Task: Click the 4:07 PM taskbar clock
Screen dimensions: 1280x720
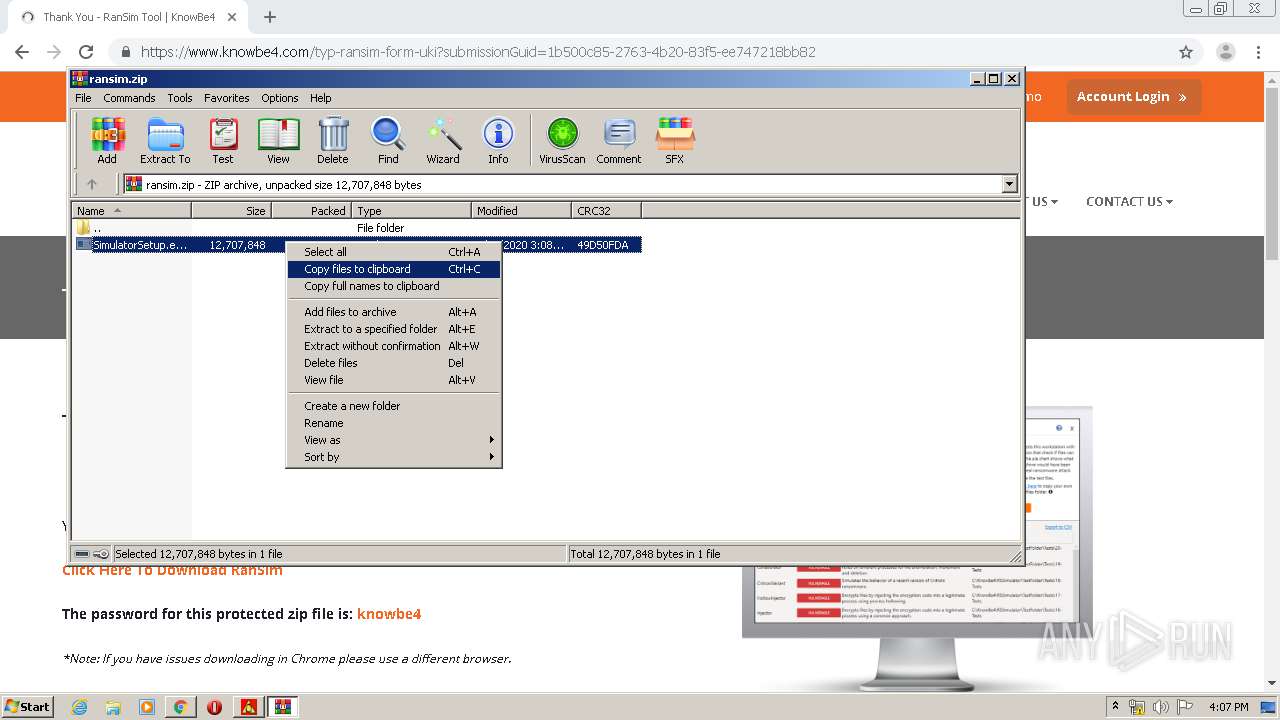Action: (x=1228, y=707)
